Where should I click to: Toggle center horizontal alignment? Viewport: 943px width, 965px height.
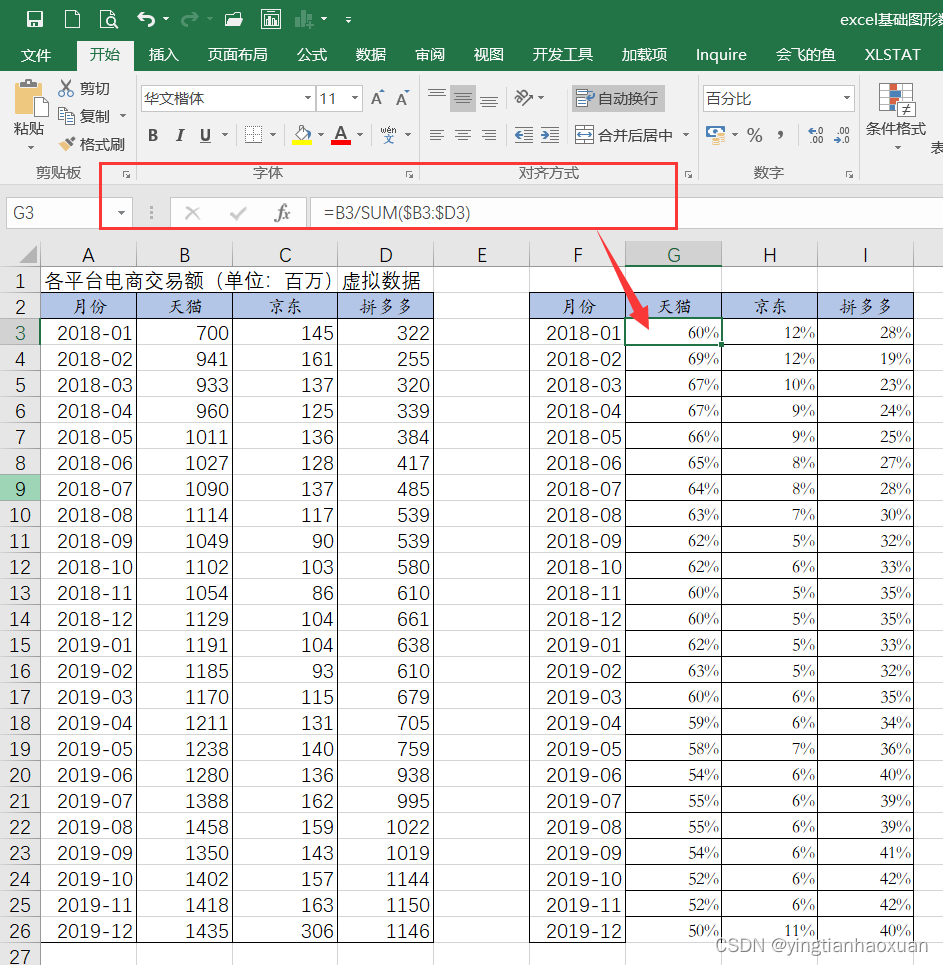pos(463,135)
